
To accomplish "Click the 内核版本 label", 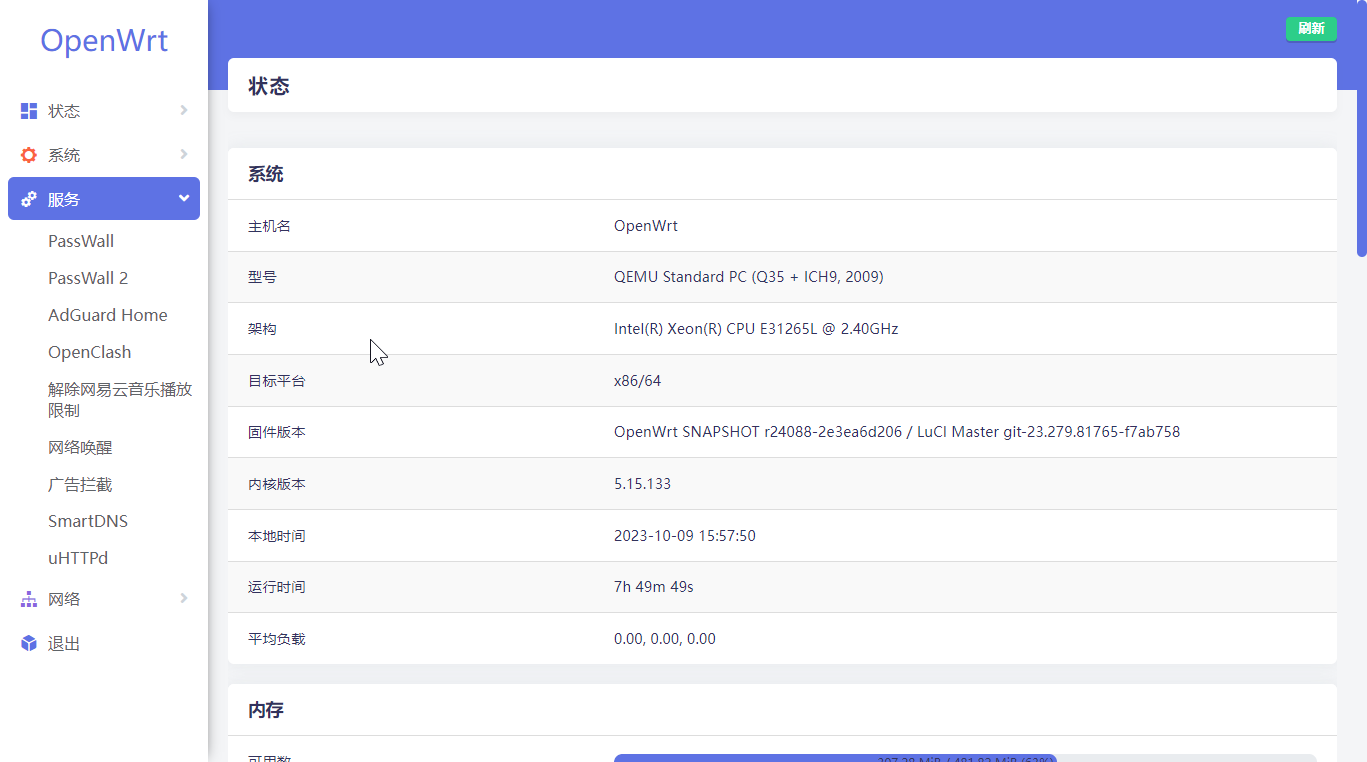I will click(x=277, y=484).
